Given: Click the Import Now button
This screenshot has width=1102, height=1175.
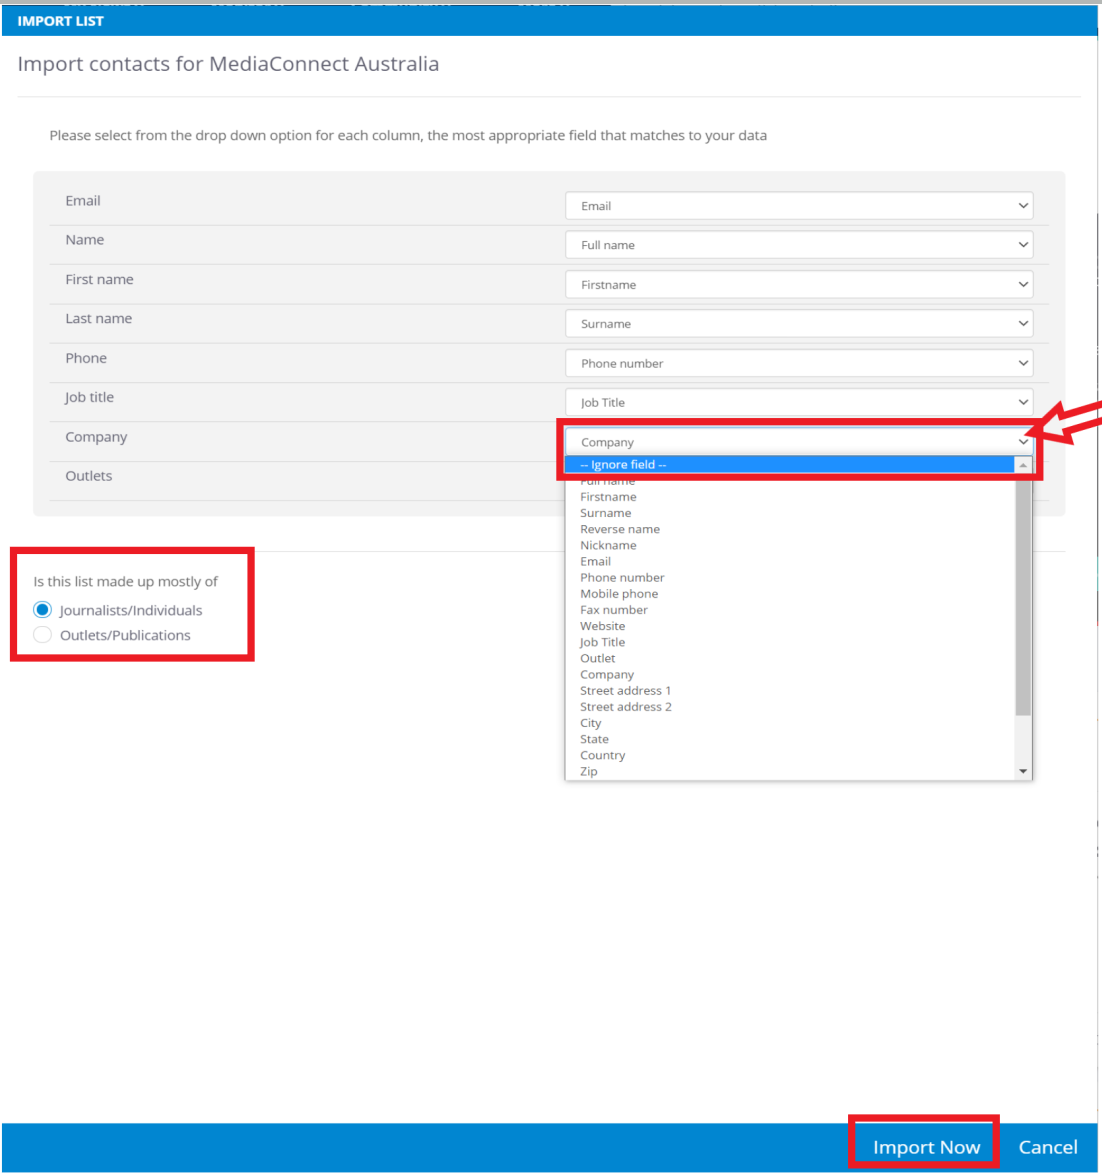Looking at the screenshot, I should click(926, 1147).
